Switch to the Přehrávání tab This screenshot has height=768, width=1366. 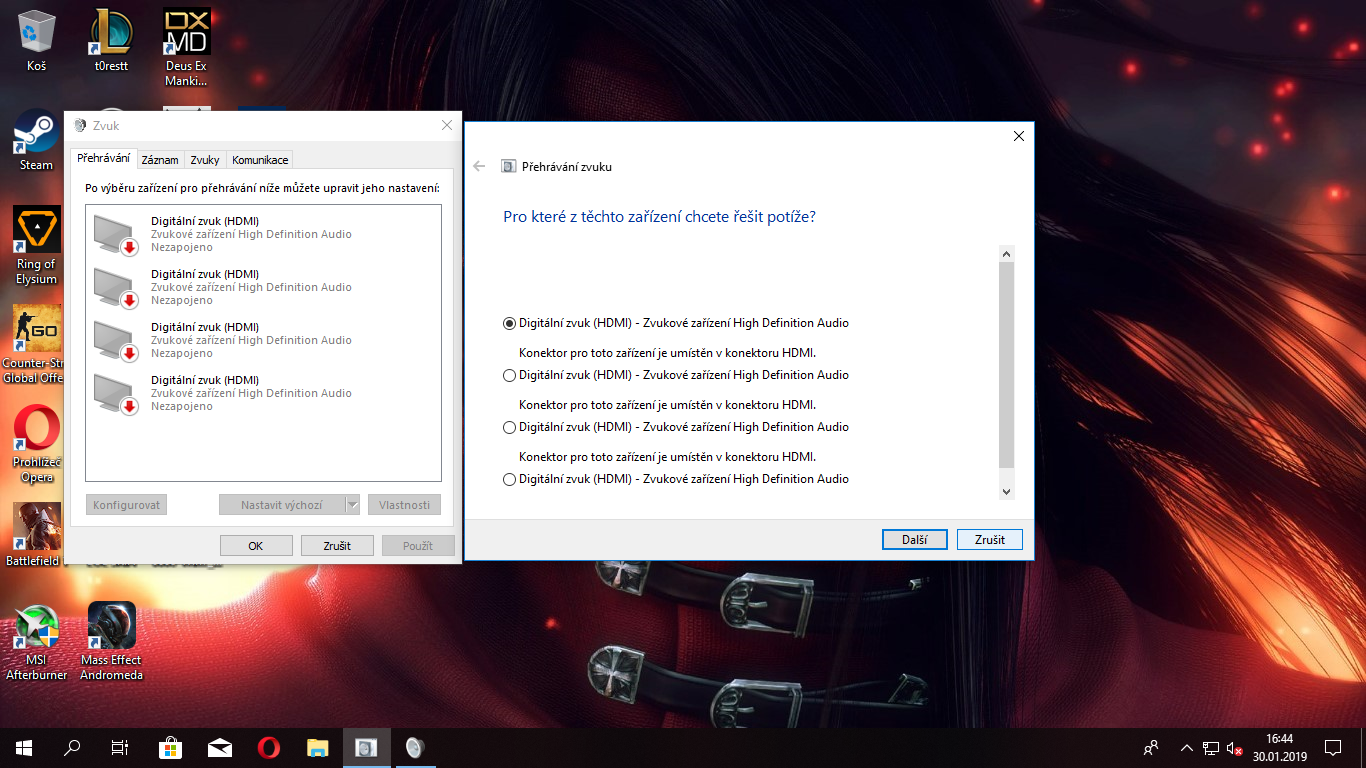pos(103,159)
